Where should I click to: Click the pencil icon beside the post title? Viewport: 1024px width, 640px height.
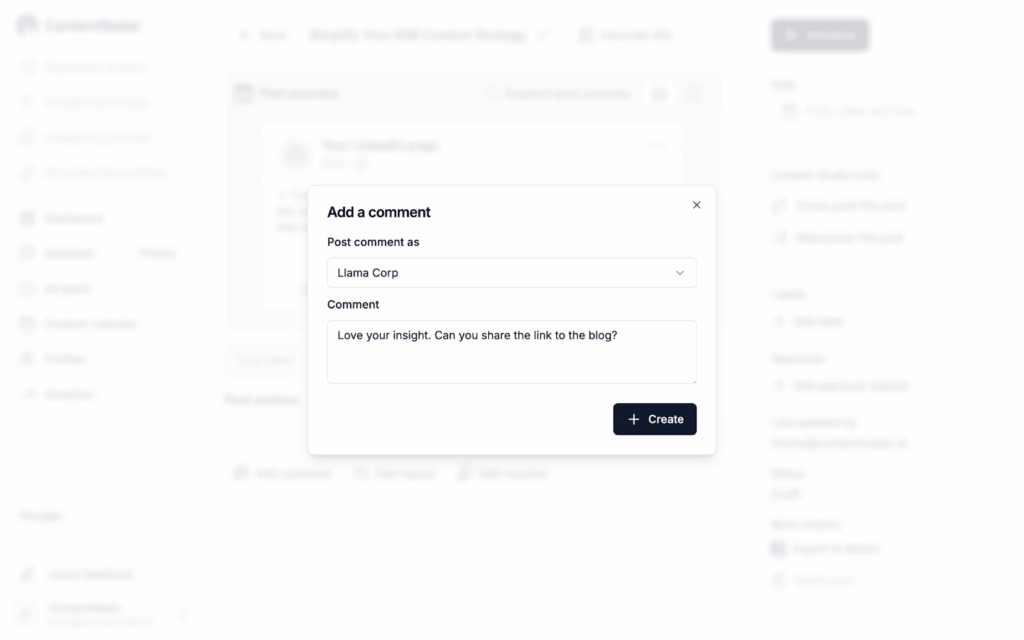coord(543,35)
